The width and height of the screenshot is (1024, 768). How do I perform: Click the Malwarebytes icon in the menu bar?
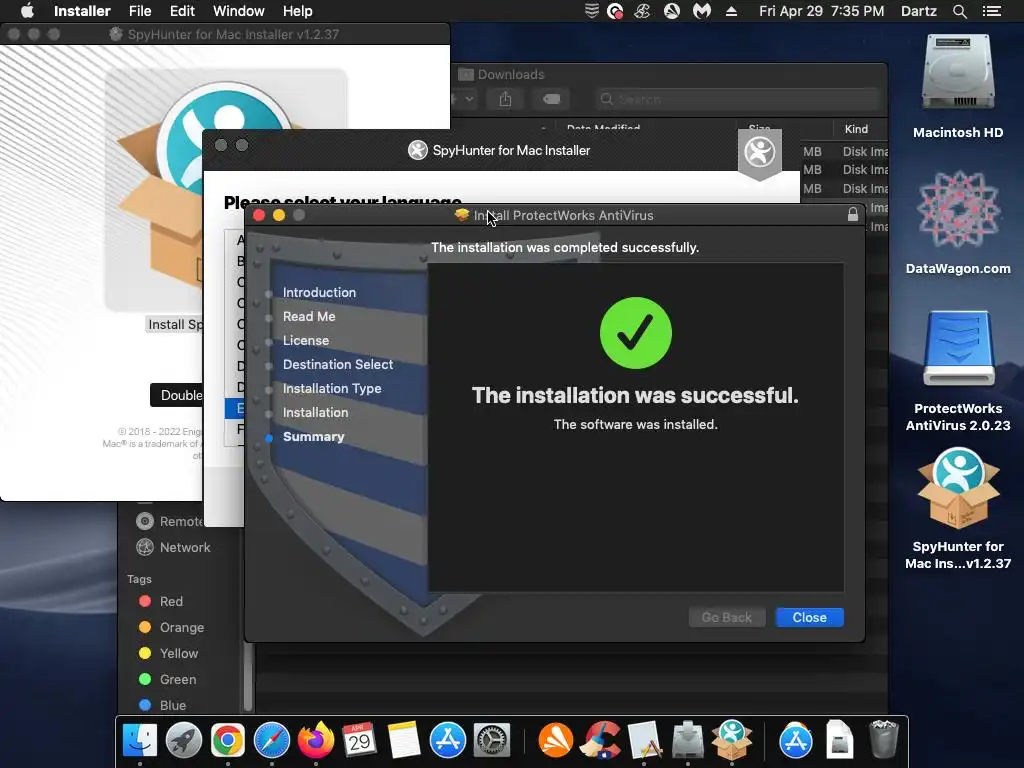[701, 11]
